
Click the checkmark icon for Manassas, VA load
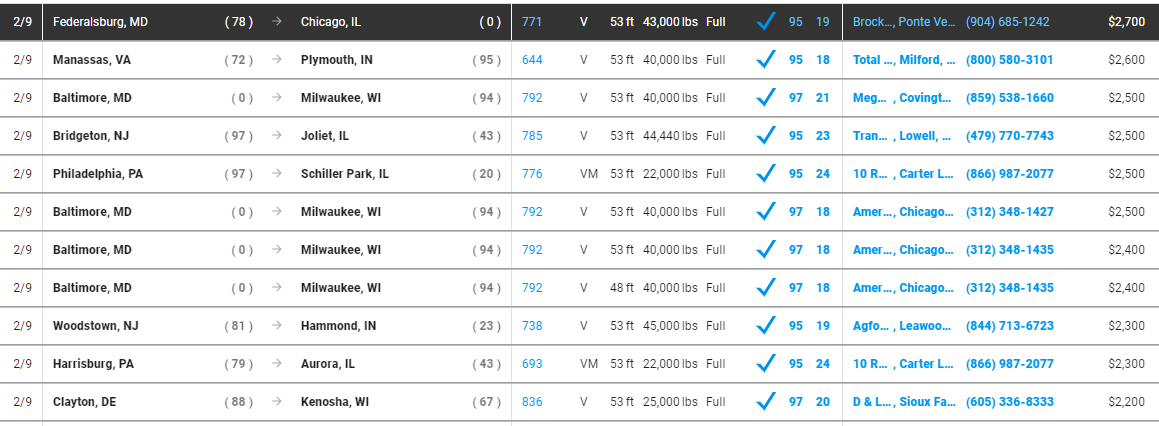point(766,59)
